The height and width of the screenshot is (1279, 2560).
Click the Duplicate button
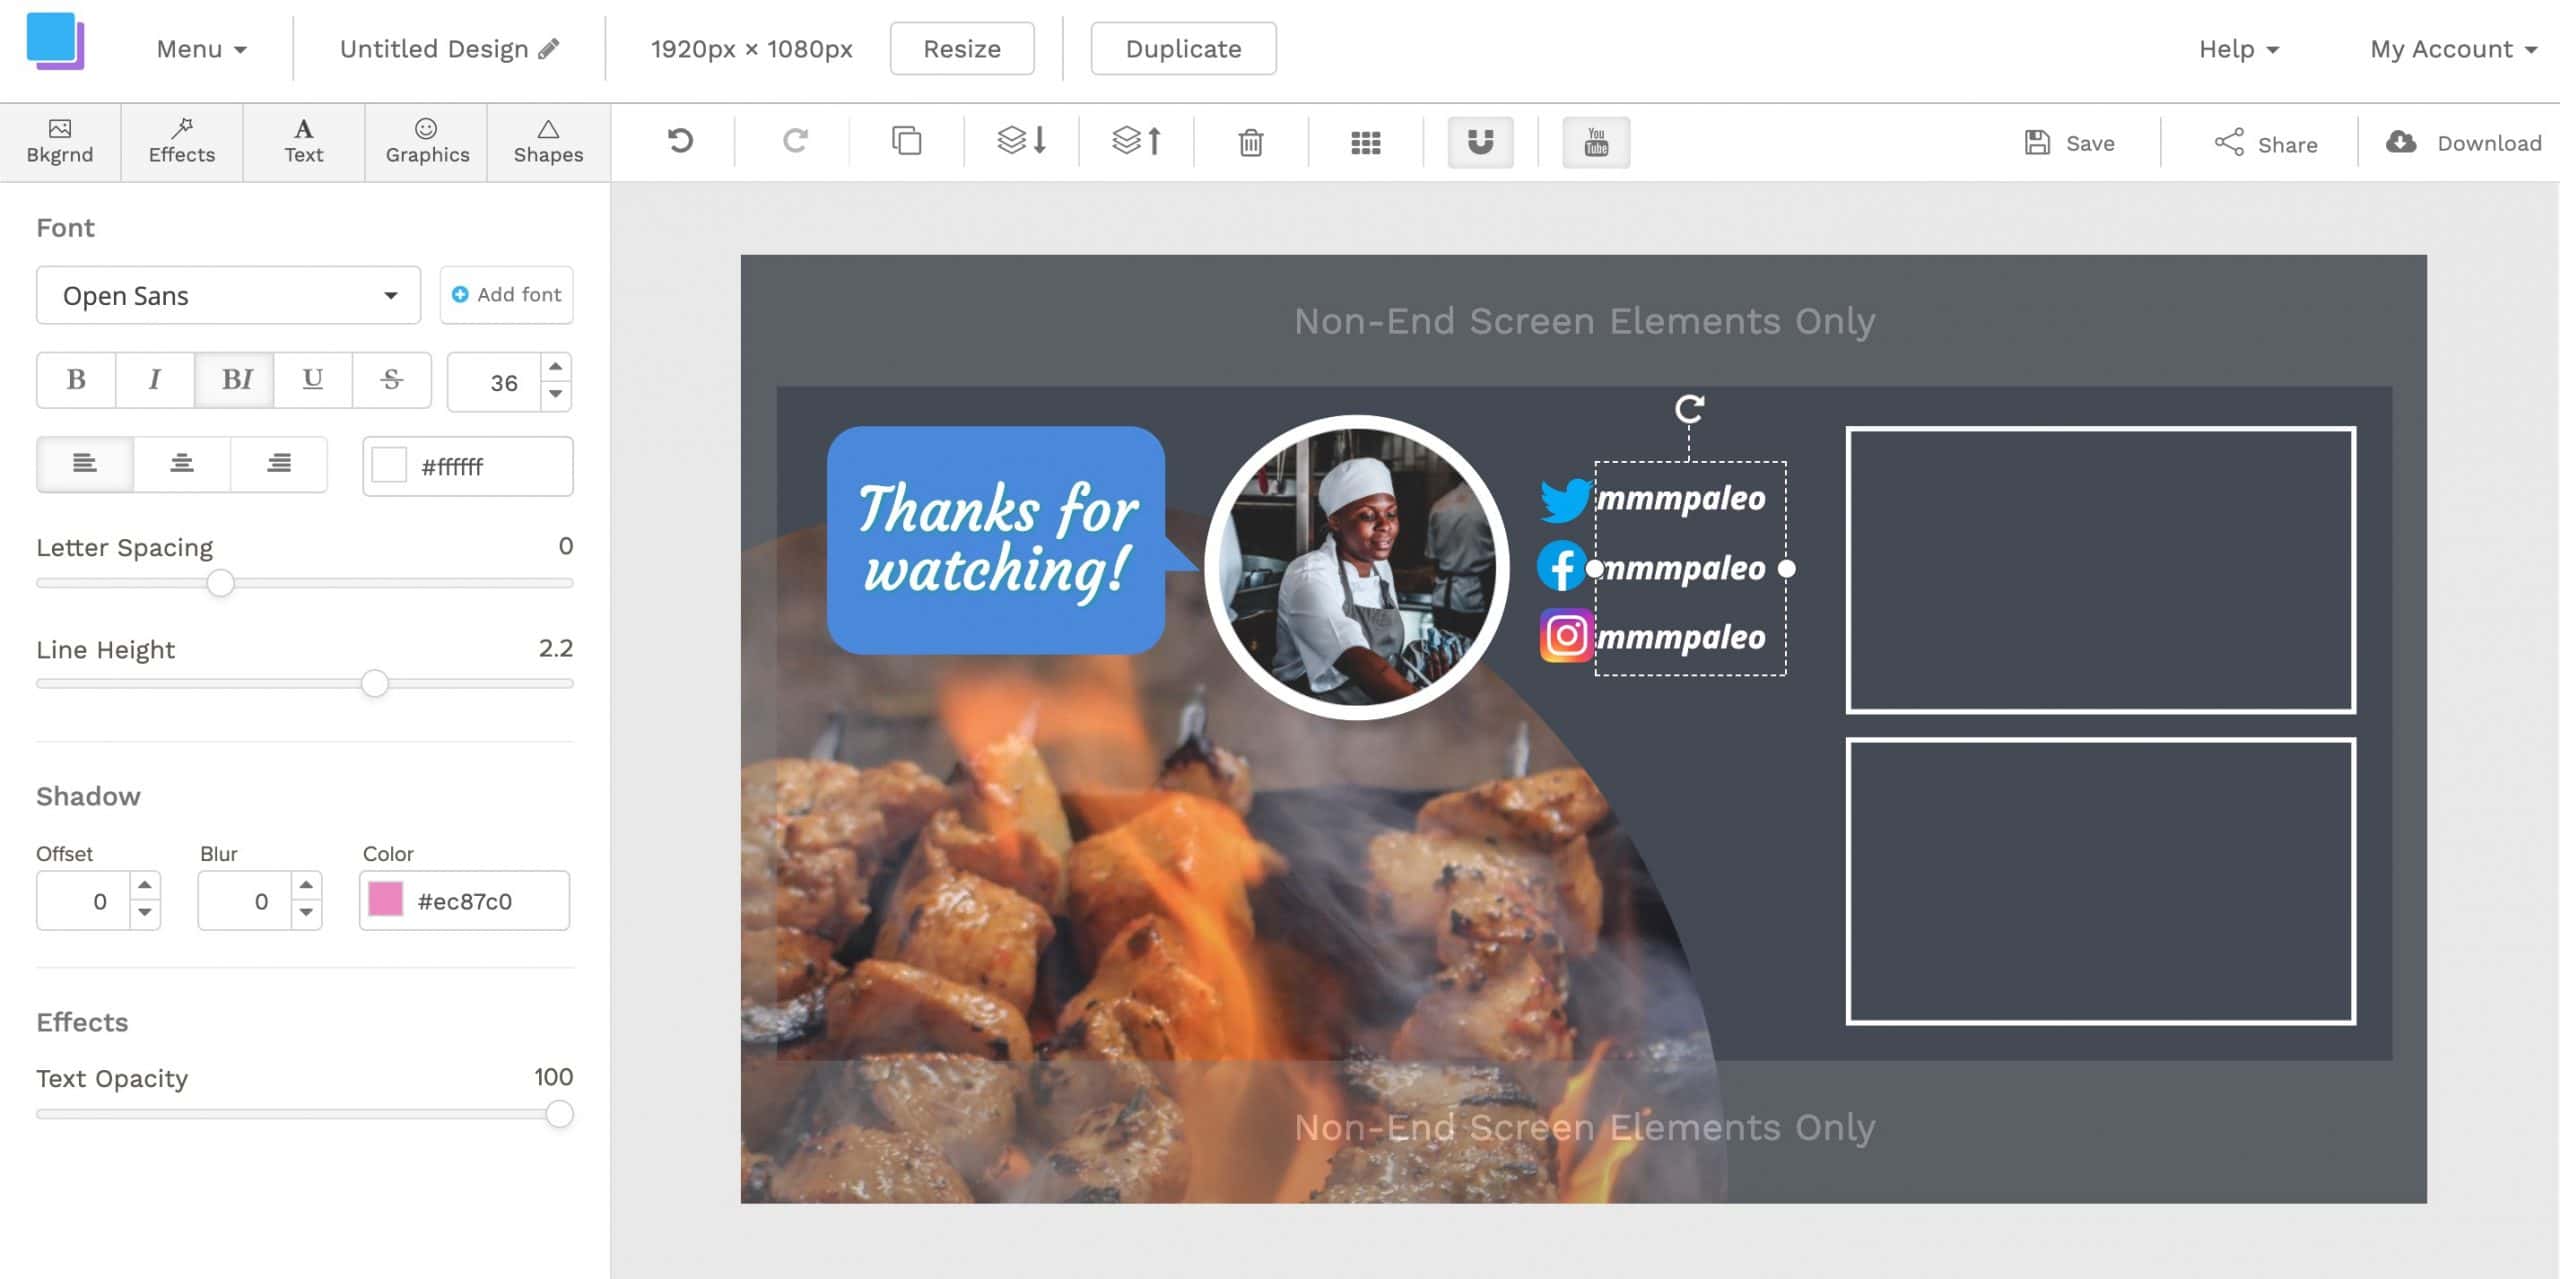tap(1183, 49)
